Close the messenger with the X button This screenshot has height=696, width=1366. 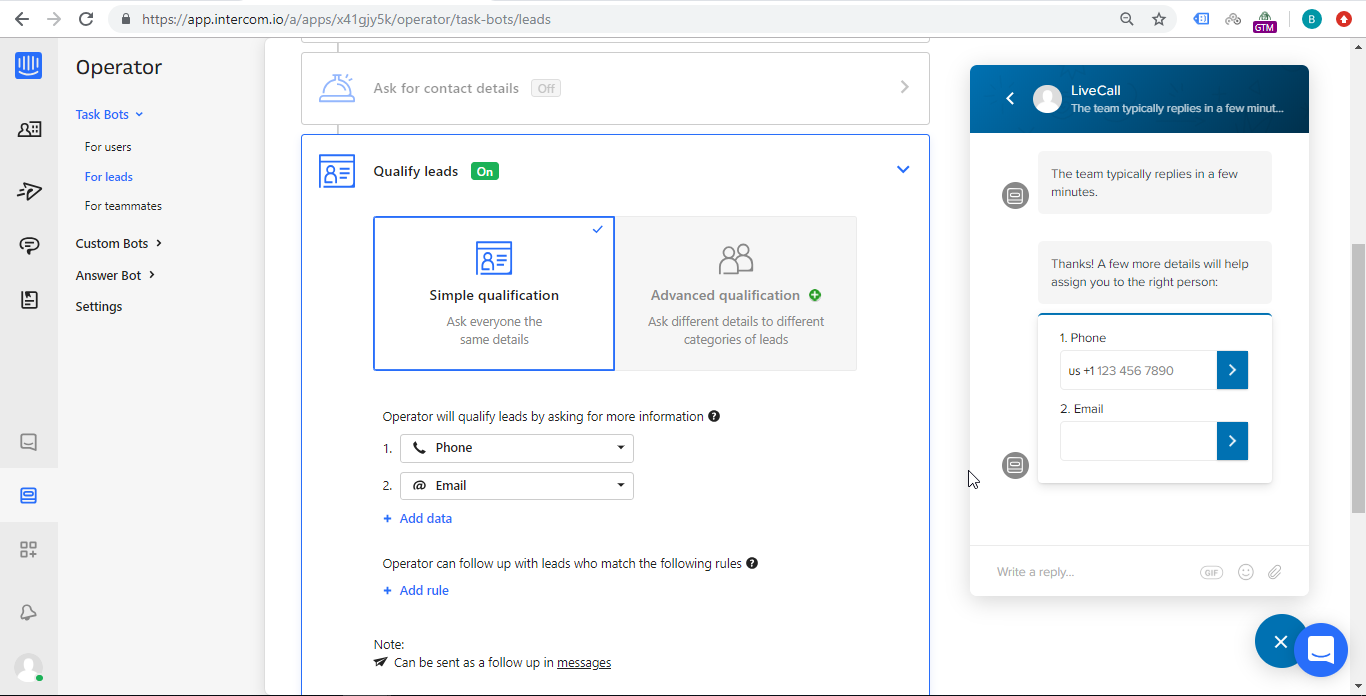1281,641
